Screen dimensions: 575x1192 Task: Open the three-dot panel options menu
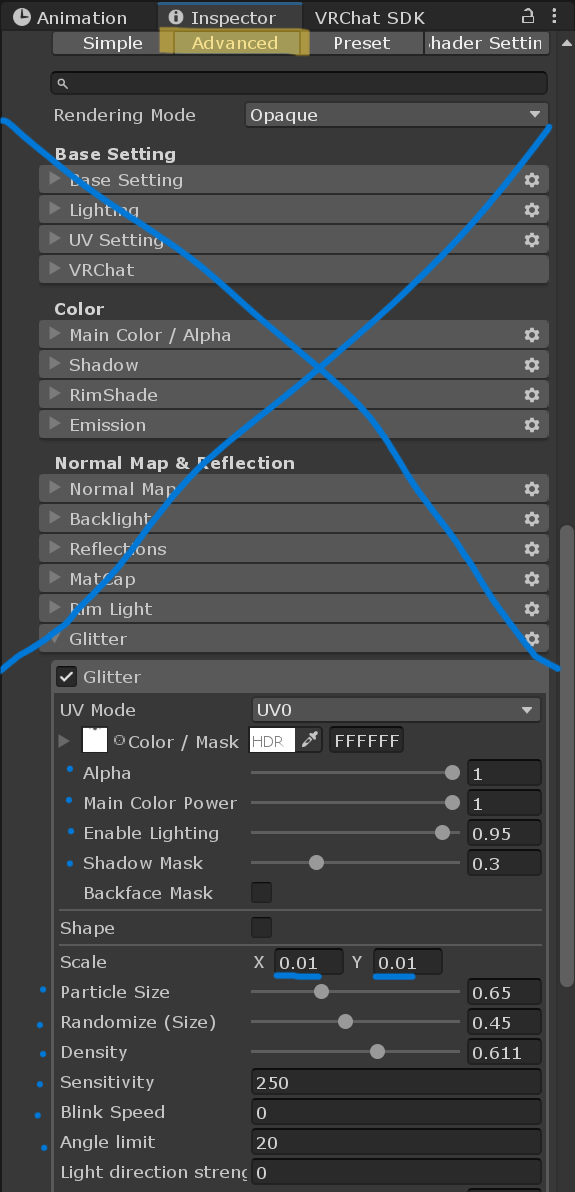(x=554, y=16)
